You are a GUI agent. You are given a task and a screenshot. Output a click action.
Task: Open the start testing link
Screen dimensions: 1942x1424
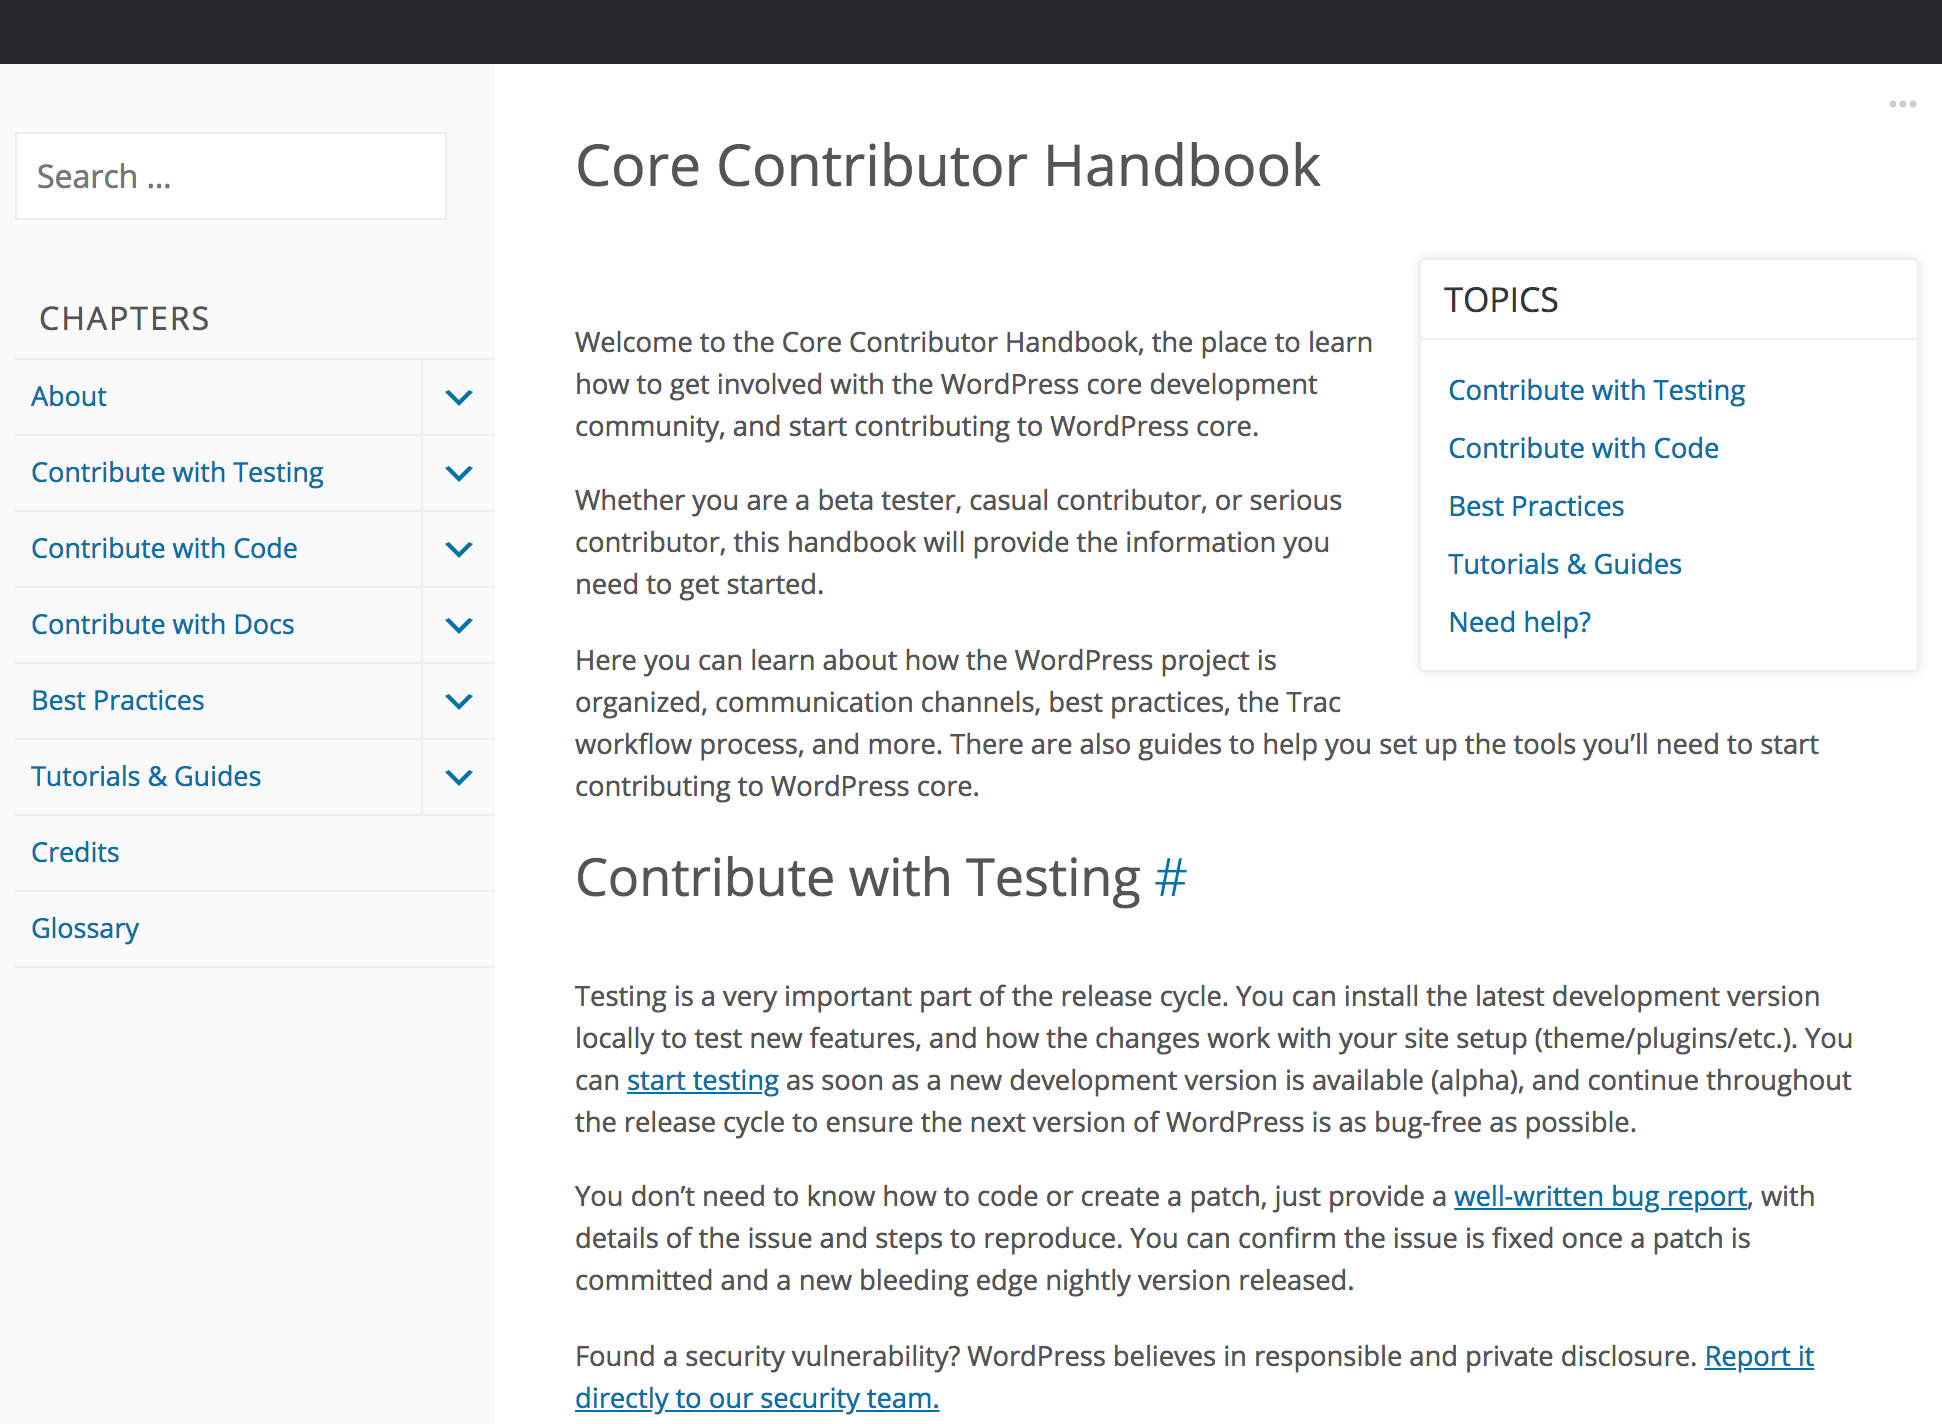702,1080
